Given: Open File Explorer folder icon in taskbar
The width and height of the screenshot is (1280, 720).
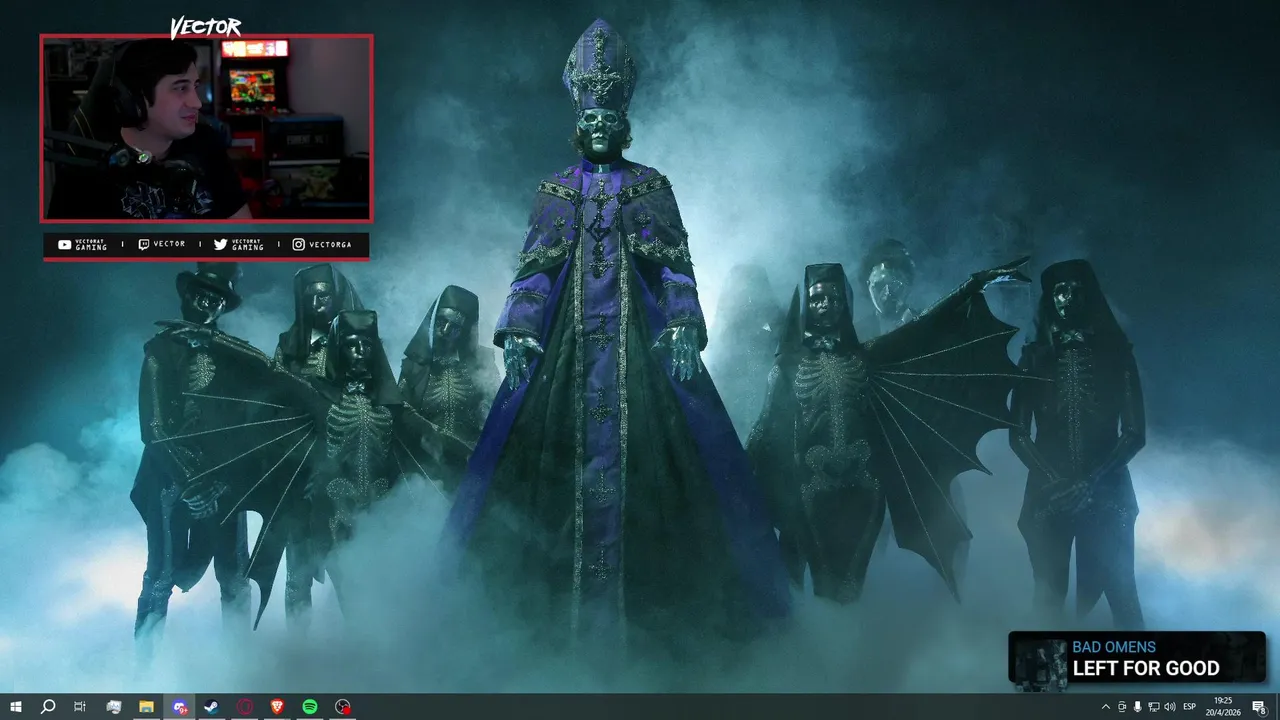Looking at the screenshot, I should tap(146, 707).
